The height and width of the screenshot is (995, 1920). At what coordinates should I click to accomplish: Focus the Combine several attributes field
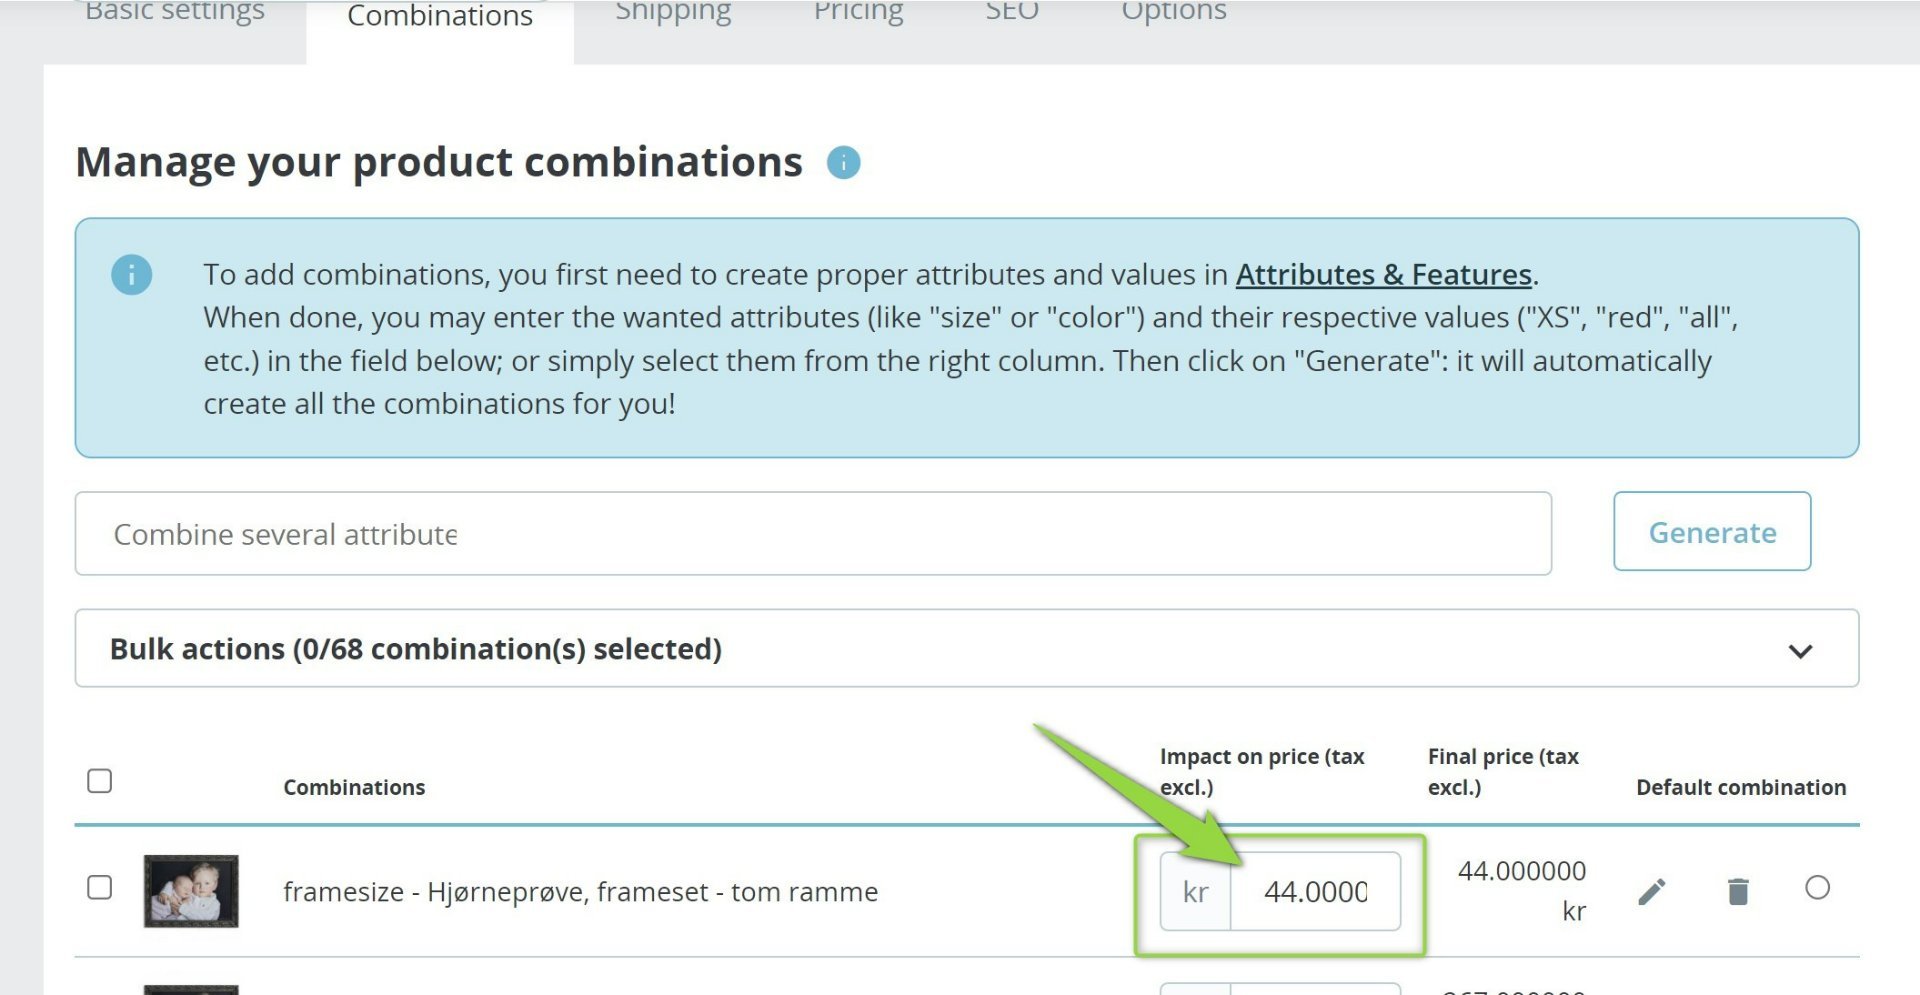(812, 534)
